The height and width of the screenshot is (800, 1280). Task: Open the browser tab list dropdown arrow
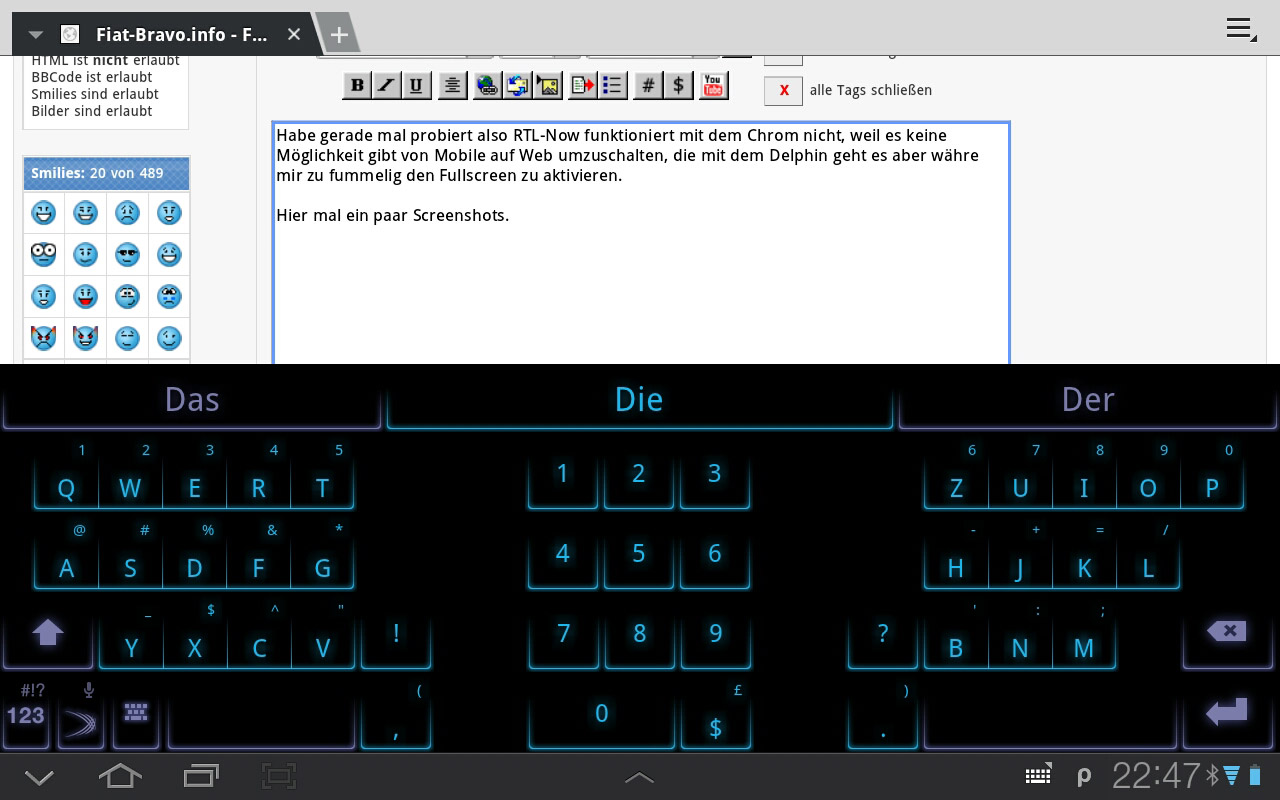(36, 34)
